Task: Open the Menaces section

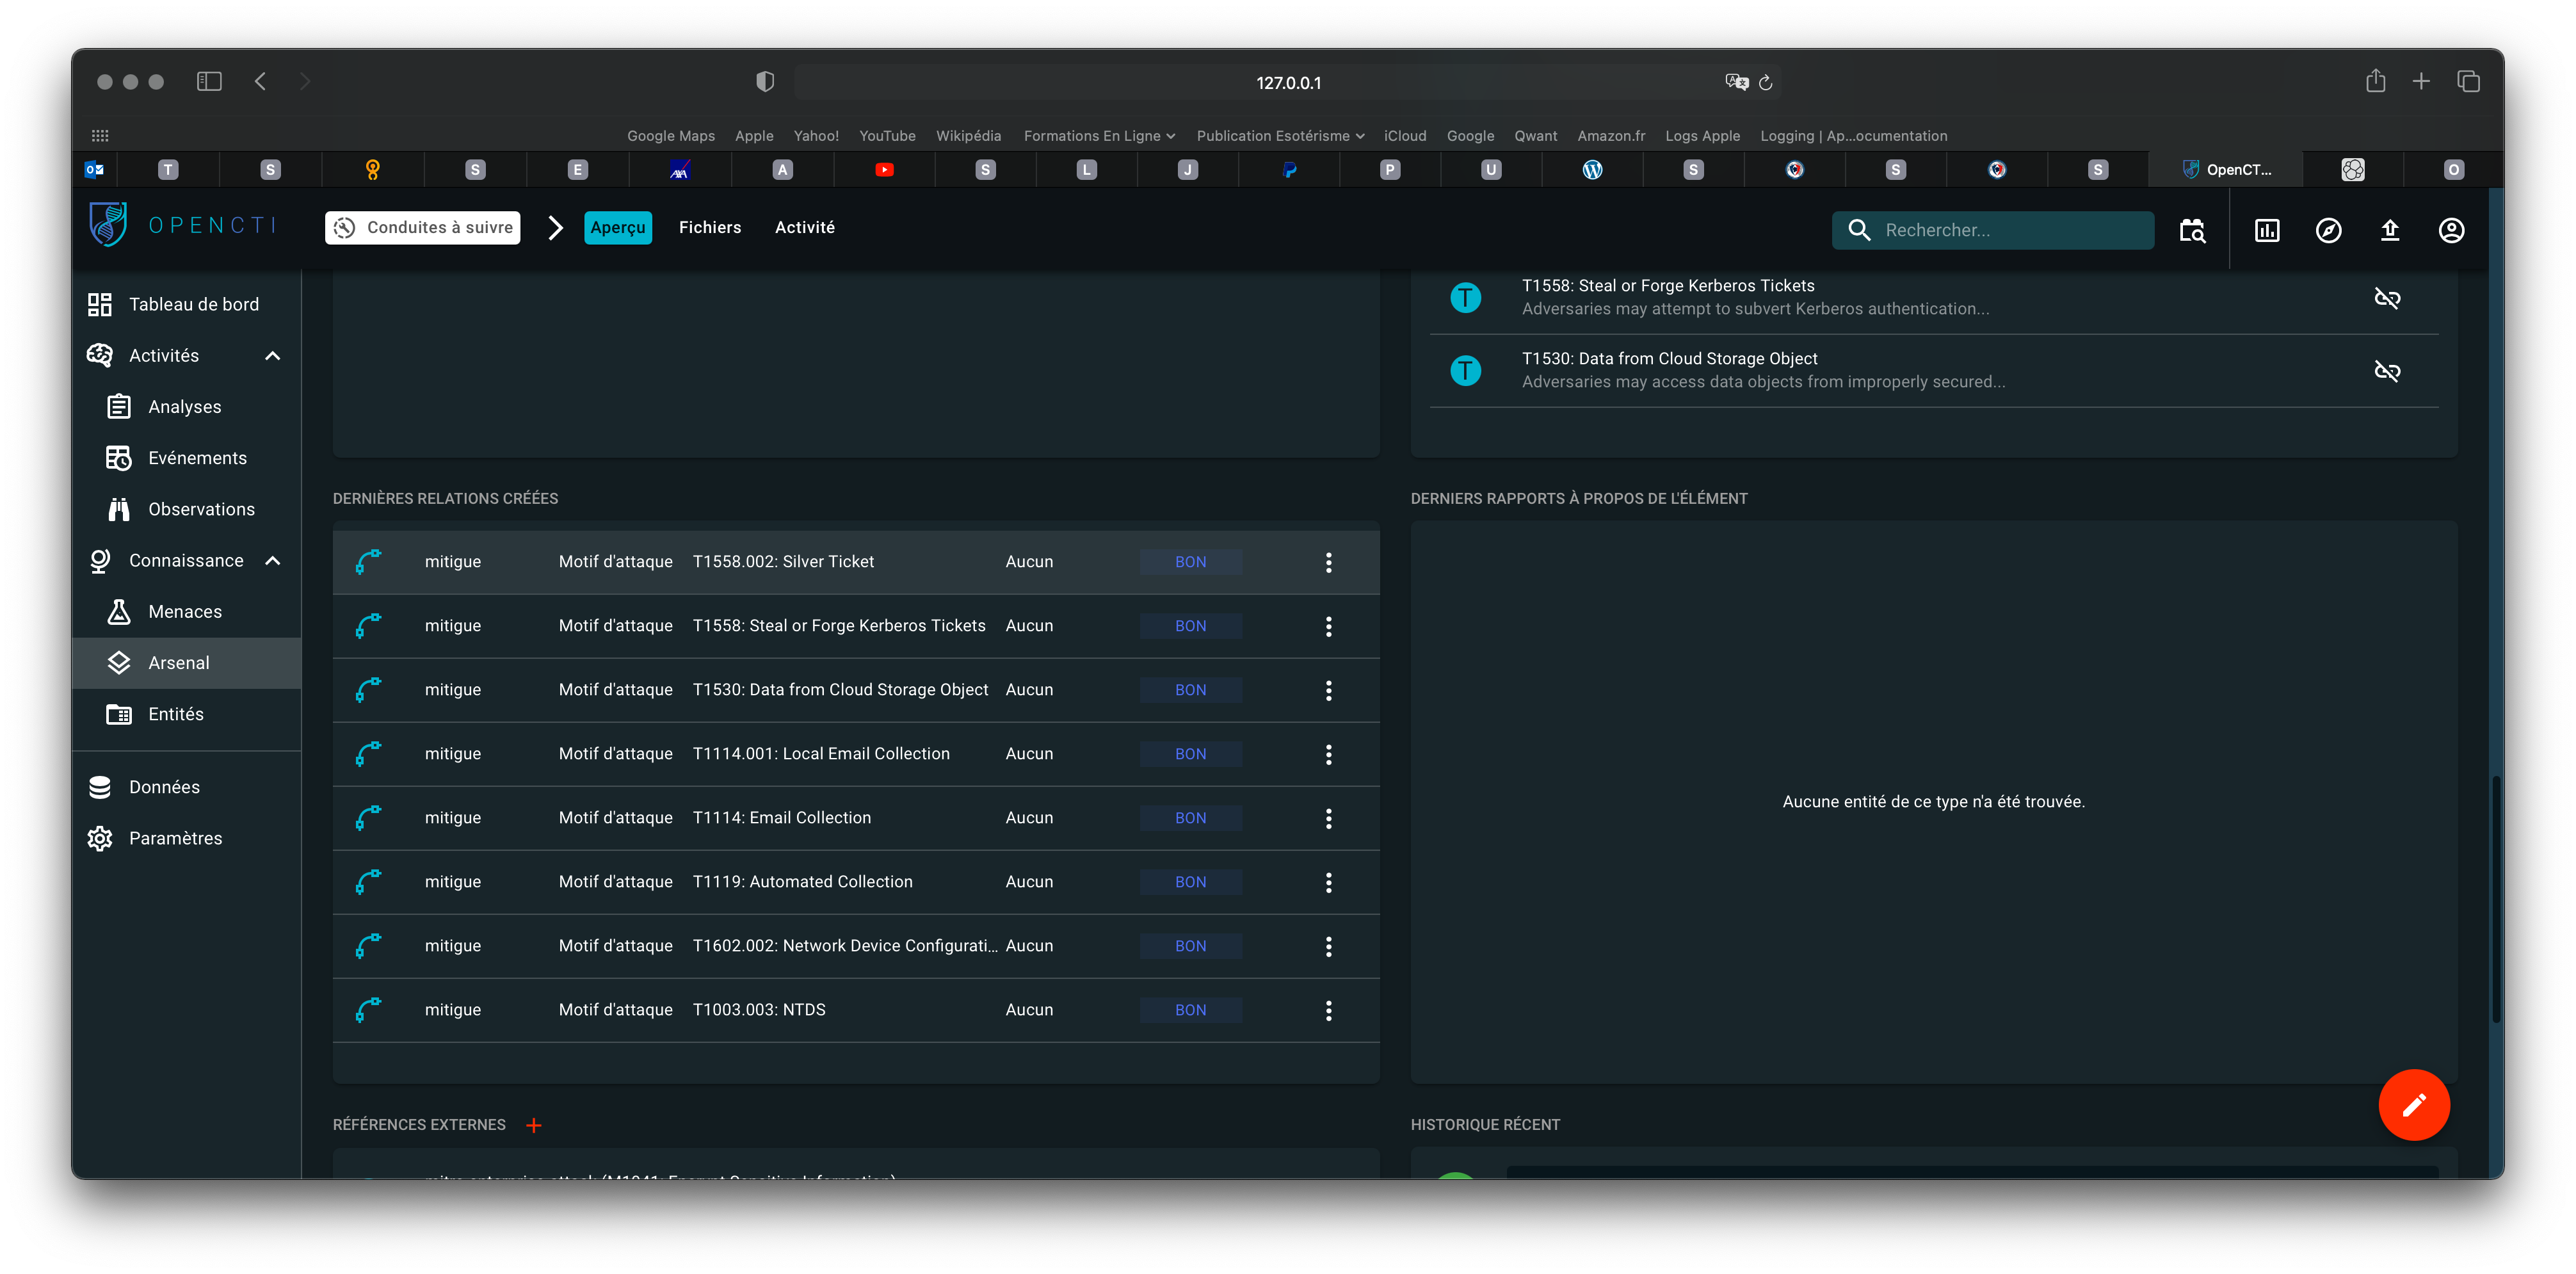Action: 185,611
